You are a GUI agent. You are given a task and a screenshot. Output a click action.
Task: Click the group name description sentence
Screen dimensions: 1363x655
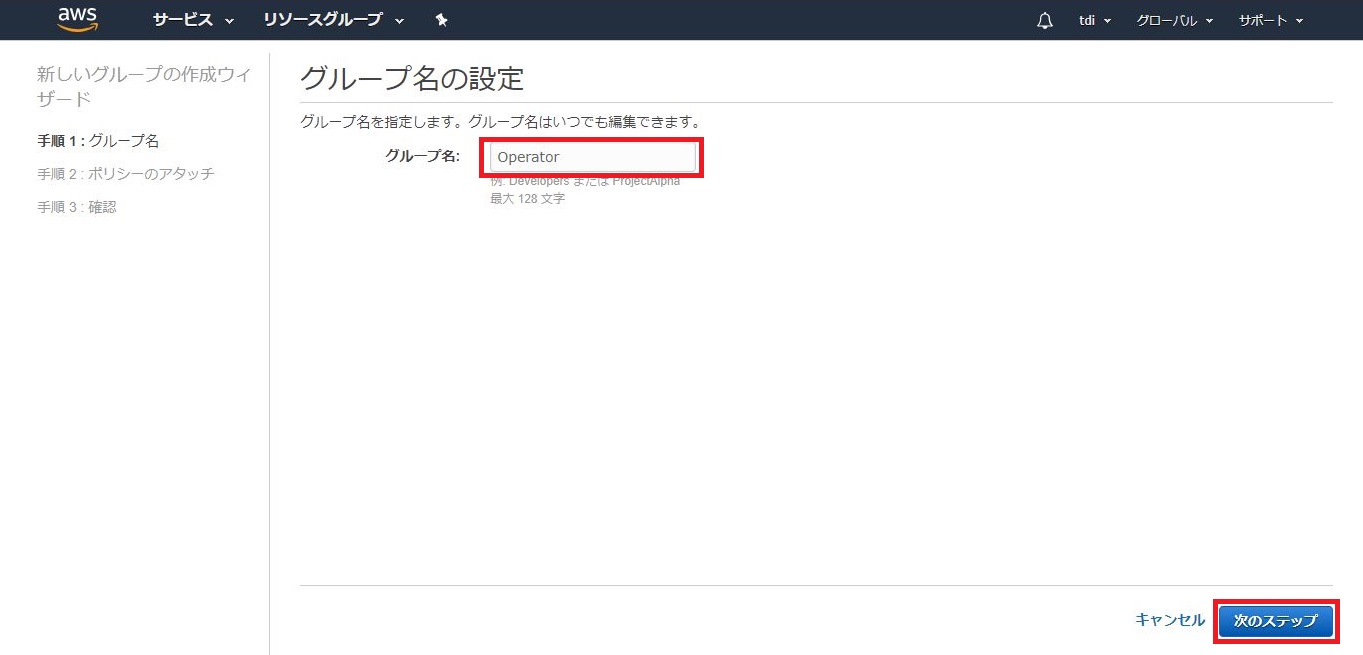tap(500, 122)
